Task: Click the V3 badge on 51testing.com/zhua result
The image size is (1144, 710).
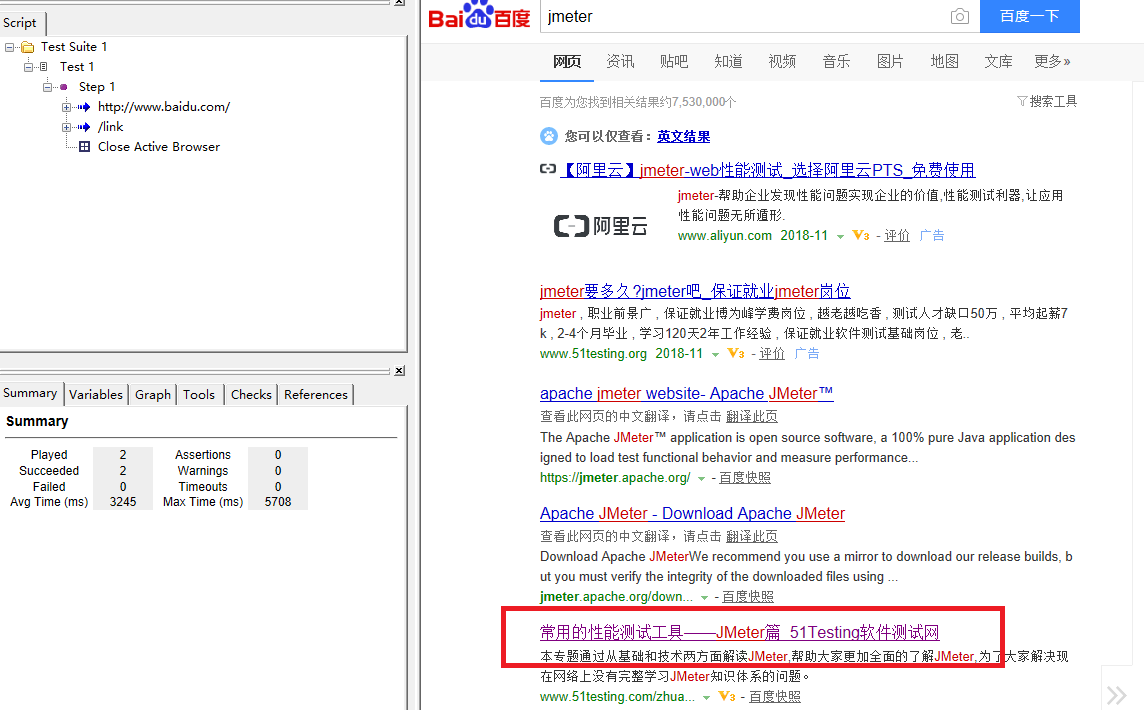Action: click(x=727, y=697)
